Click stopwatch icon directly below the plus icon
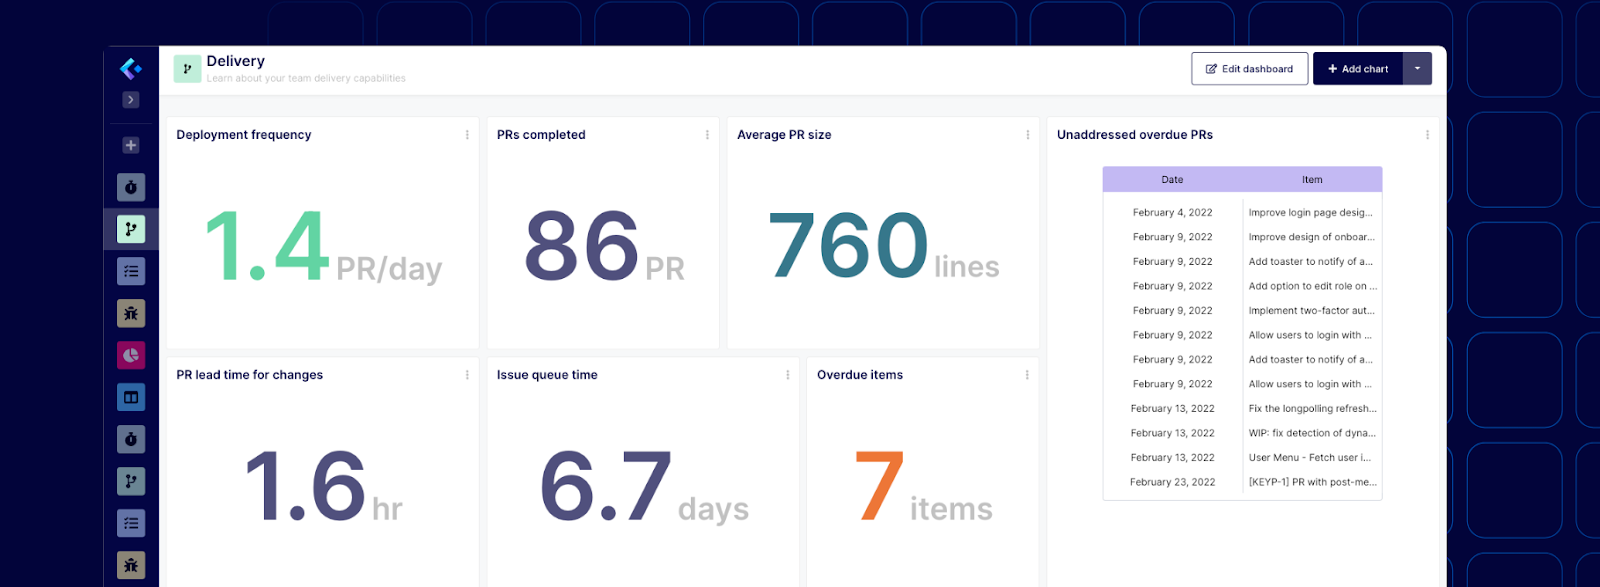The image size is (1600, 587). [131, 187]
